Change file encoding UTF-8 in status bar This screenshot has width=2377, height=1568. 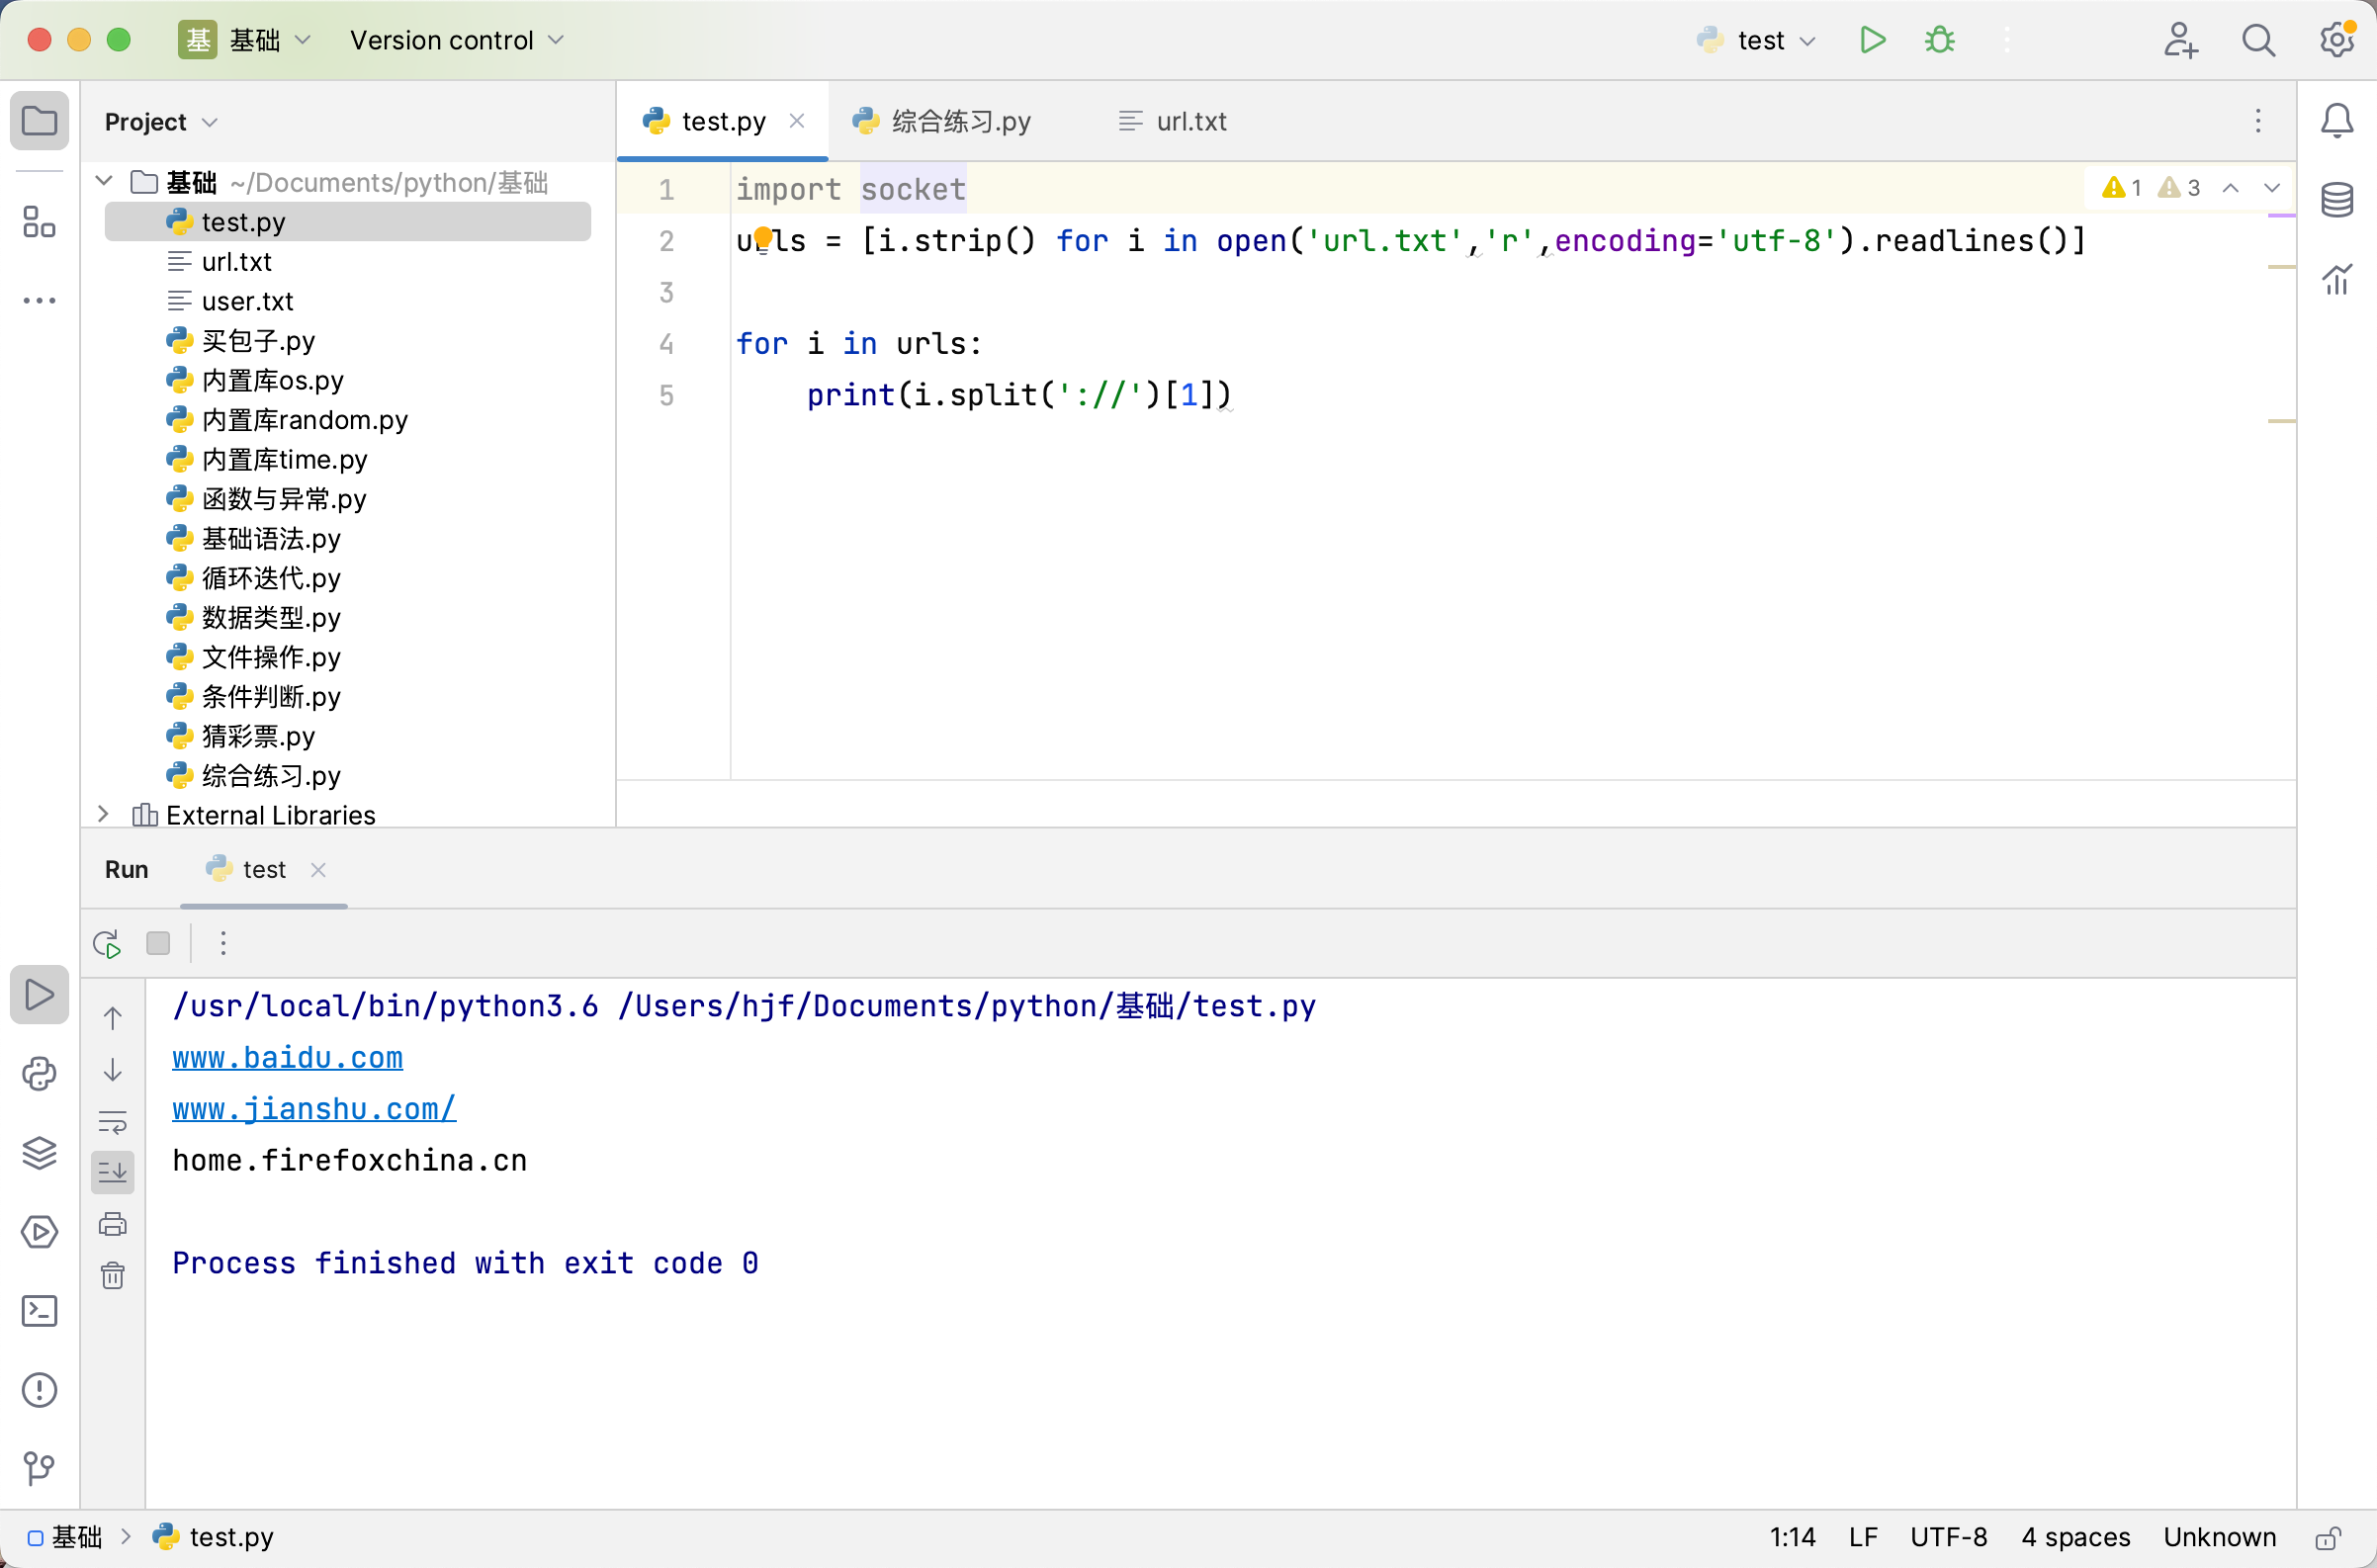point(1949,1537)
